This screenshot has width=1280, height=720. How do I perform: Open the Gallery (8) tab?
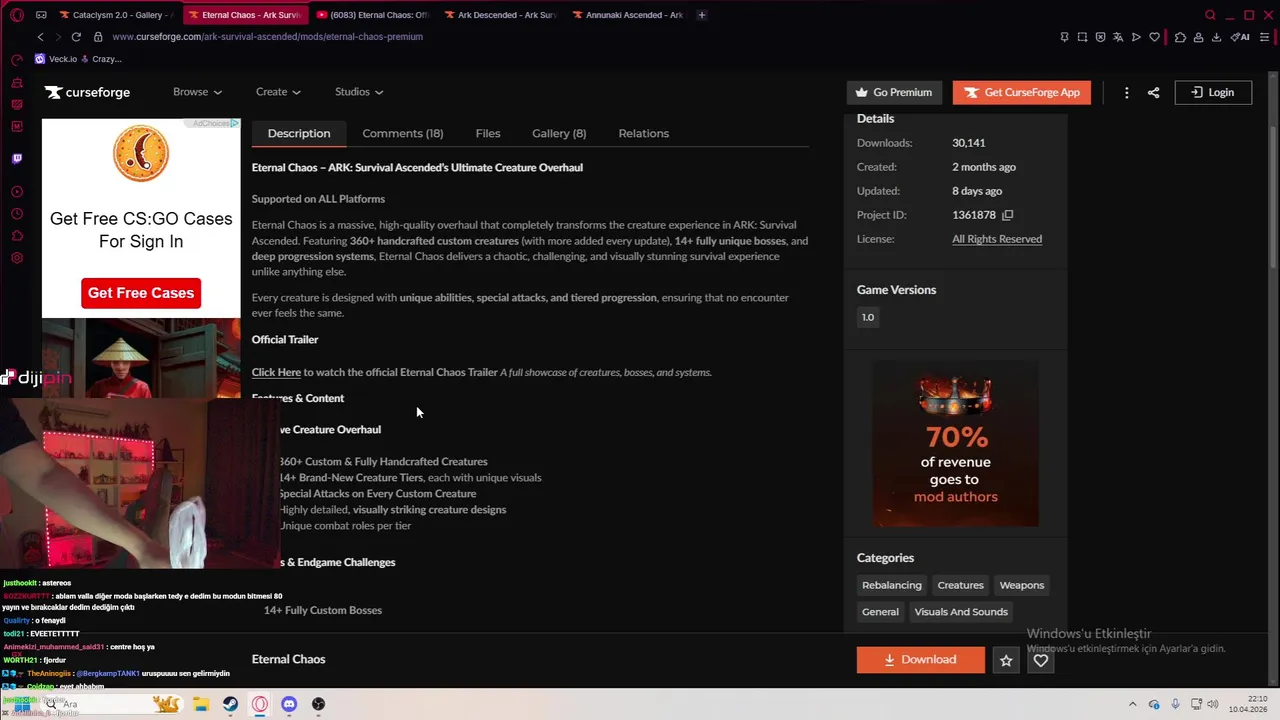coord(559,133)
